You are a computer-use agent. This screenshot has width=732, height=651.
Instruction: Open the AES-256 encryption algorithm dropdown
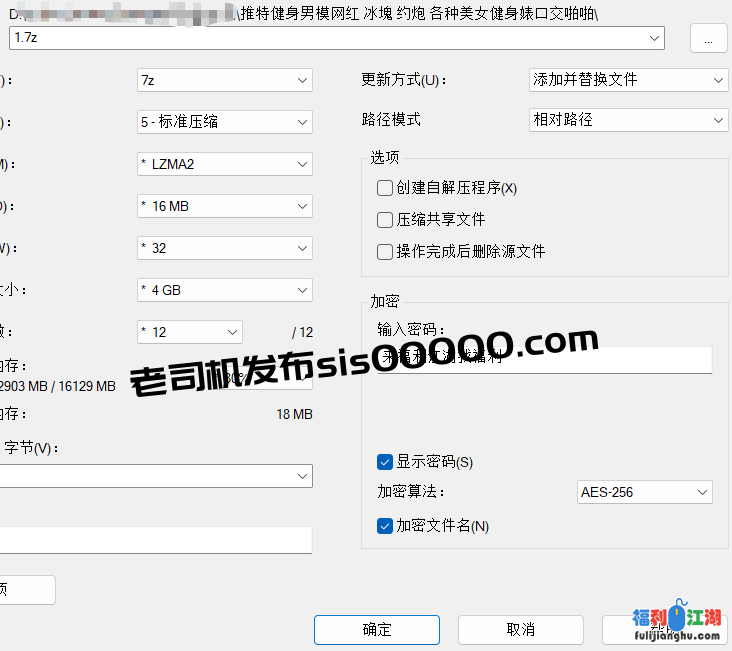coord(702,492)
